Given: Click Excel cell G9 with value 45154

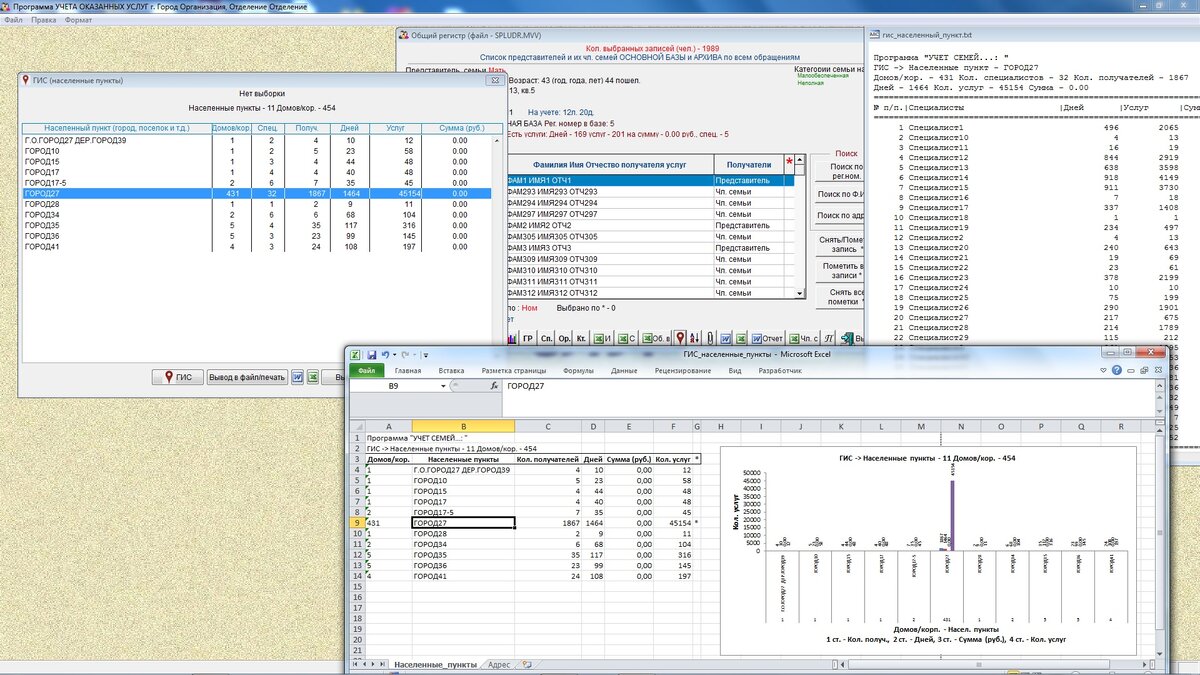Looking at the screenshot, I should click(x=672, y=523).
